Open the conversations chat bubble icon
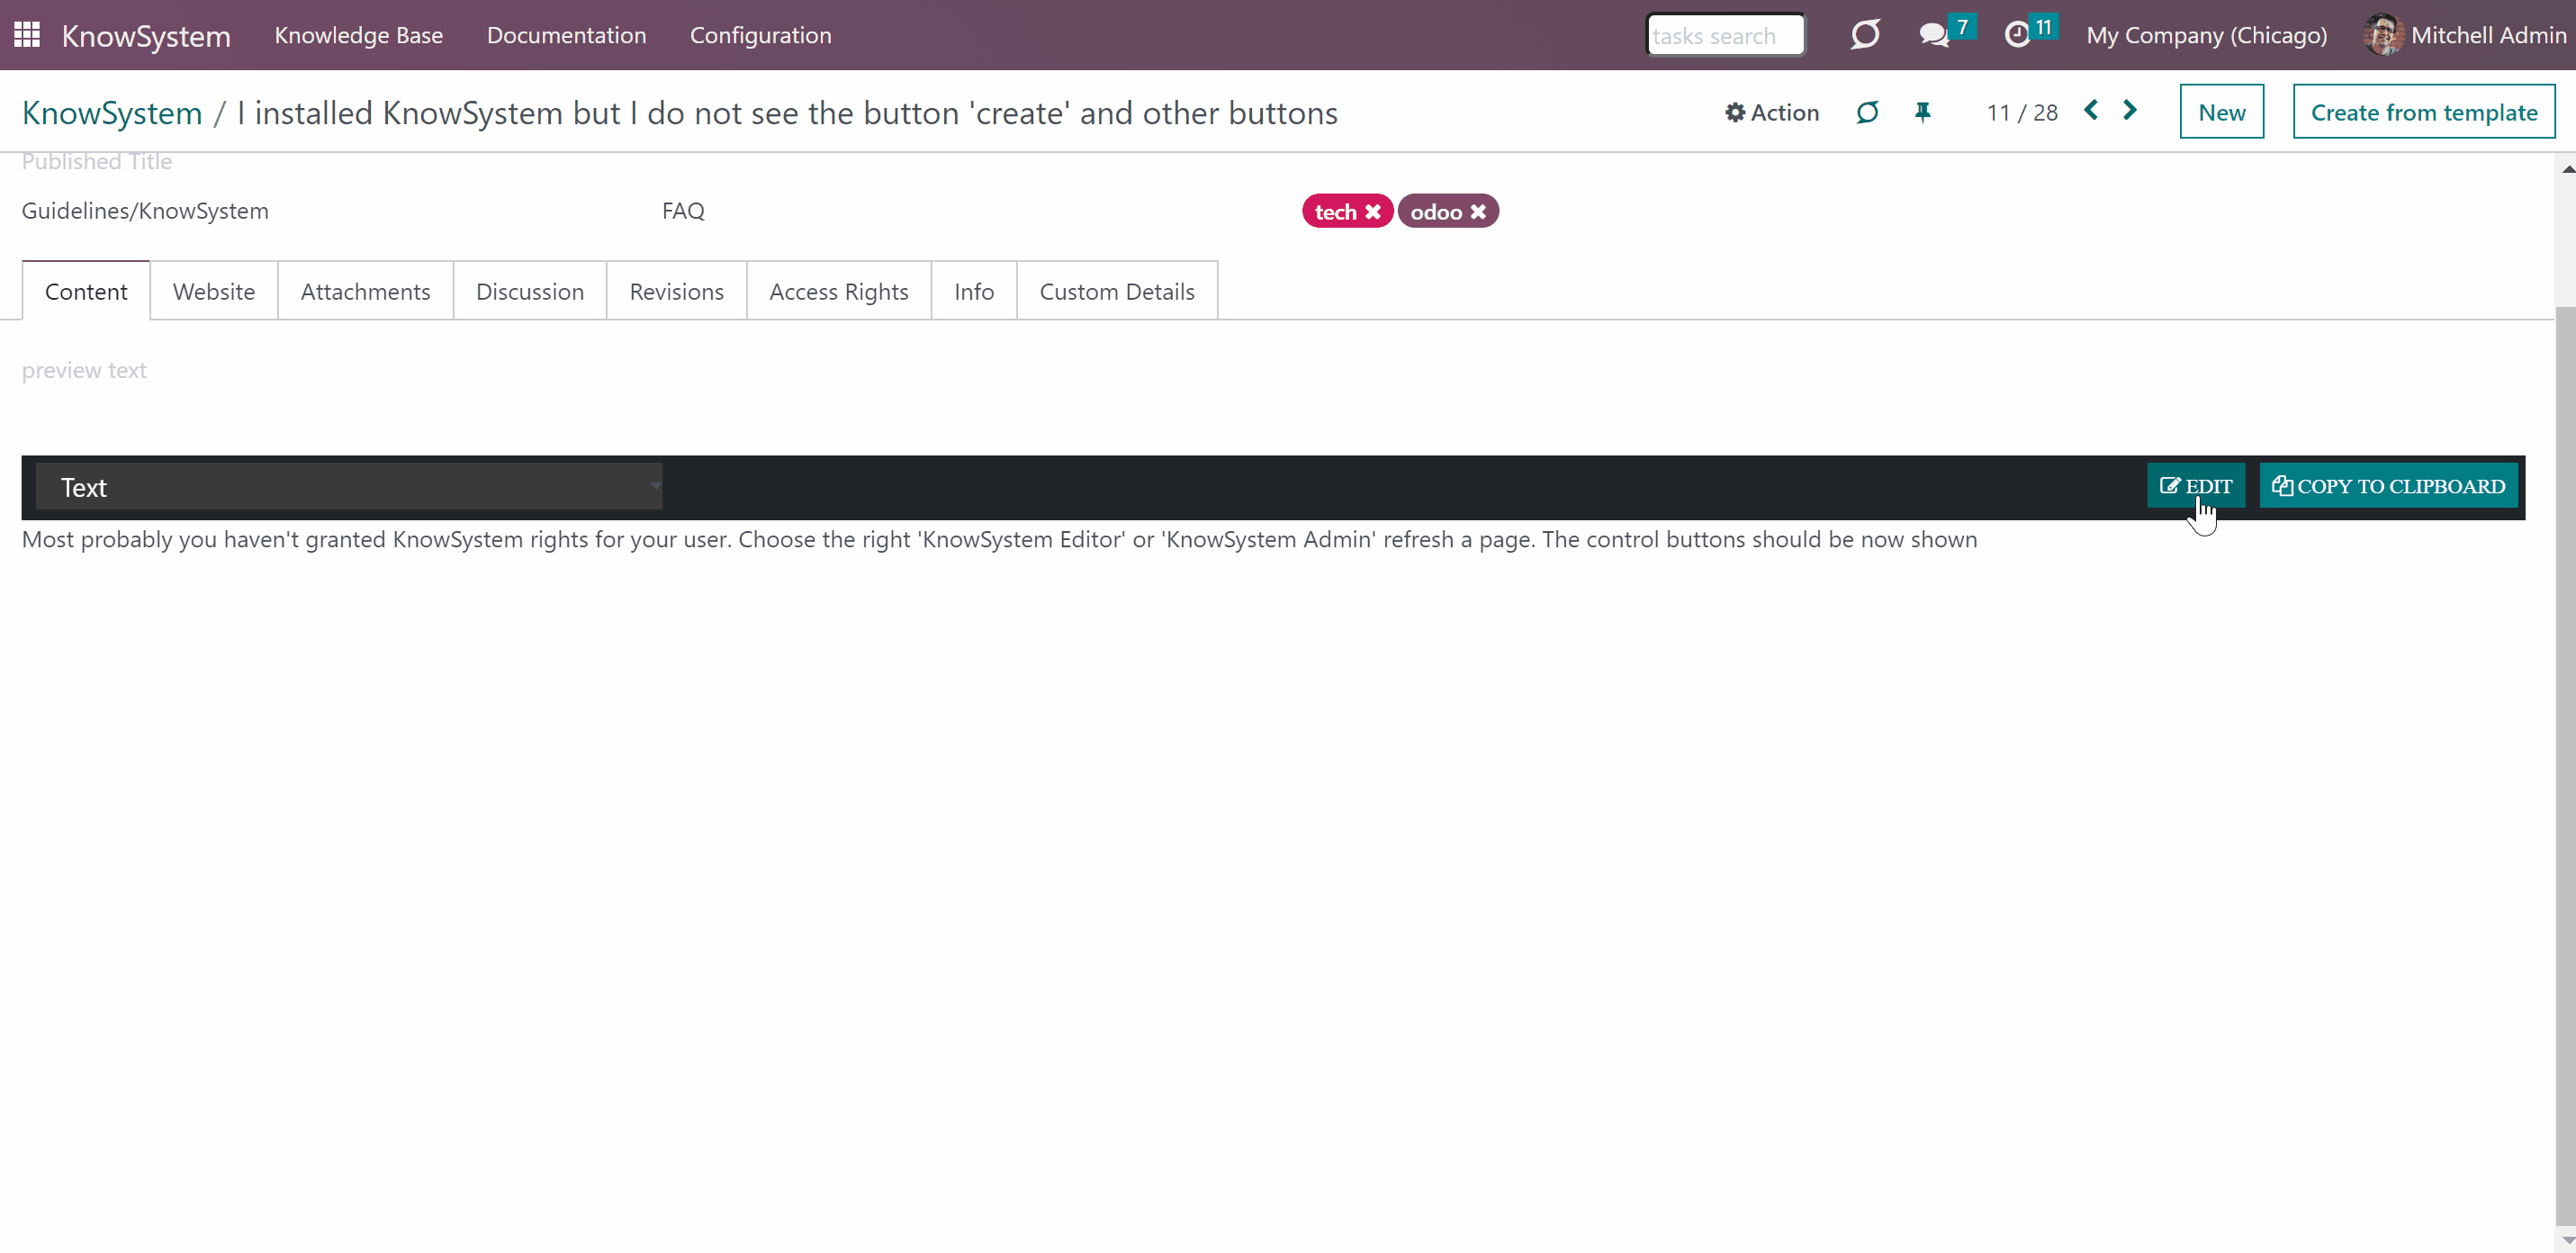2576x1253 pixels. click(1934, 35)
